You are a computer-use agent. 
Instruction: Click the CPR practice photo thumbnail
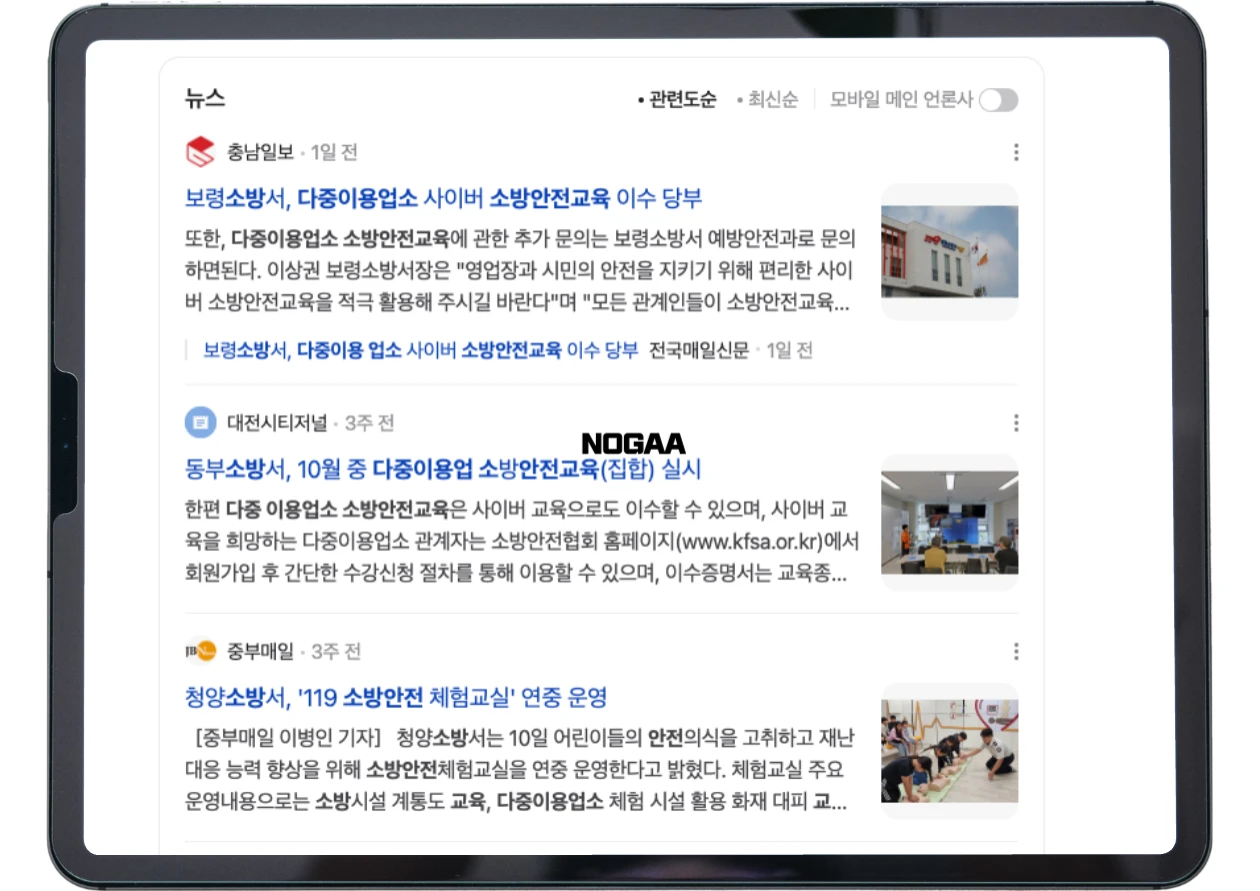click(948, 751)
